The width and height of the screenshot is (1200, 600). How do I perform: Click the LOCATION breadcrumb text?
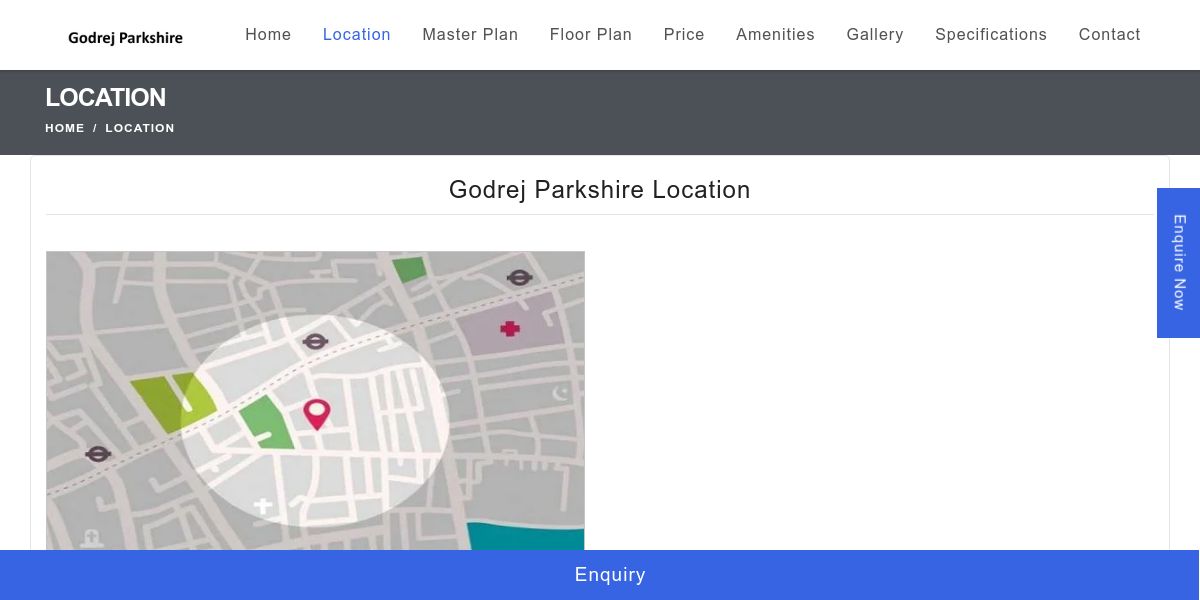[140, 128]
